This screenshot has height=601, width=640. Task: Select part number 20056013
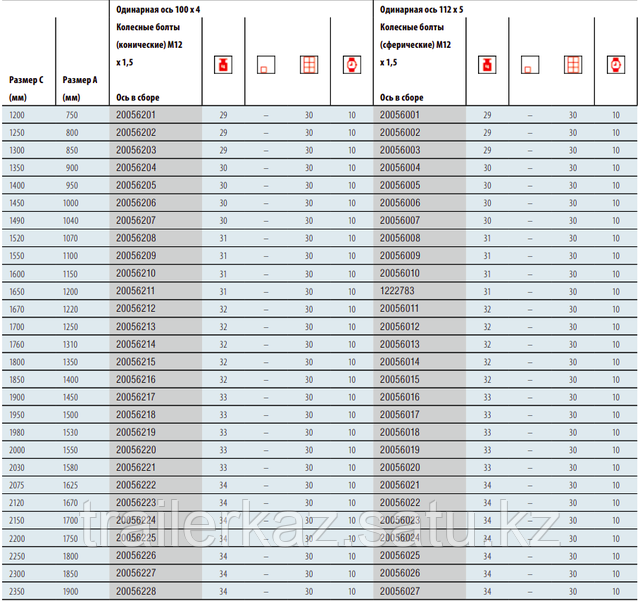coord(400,344)
